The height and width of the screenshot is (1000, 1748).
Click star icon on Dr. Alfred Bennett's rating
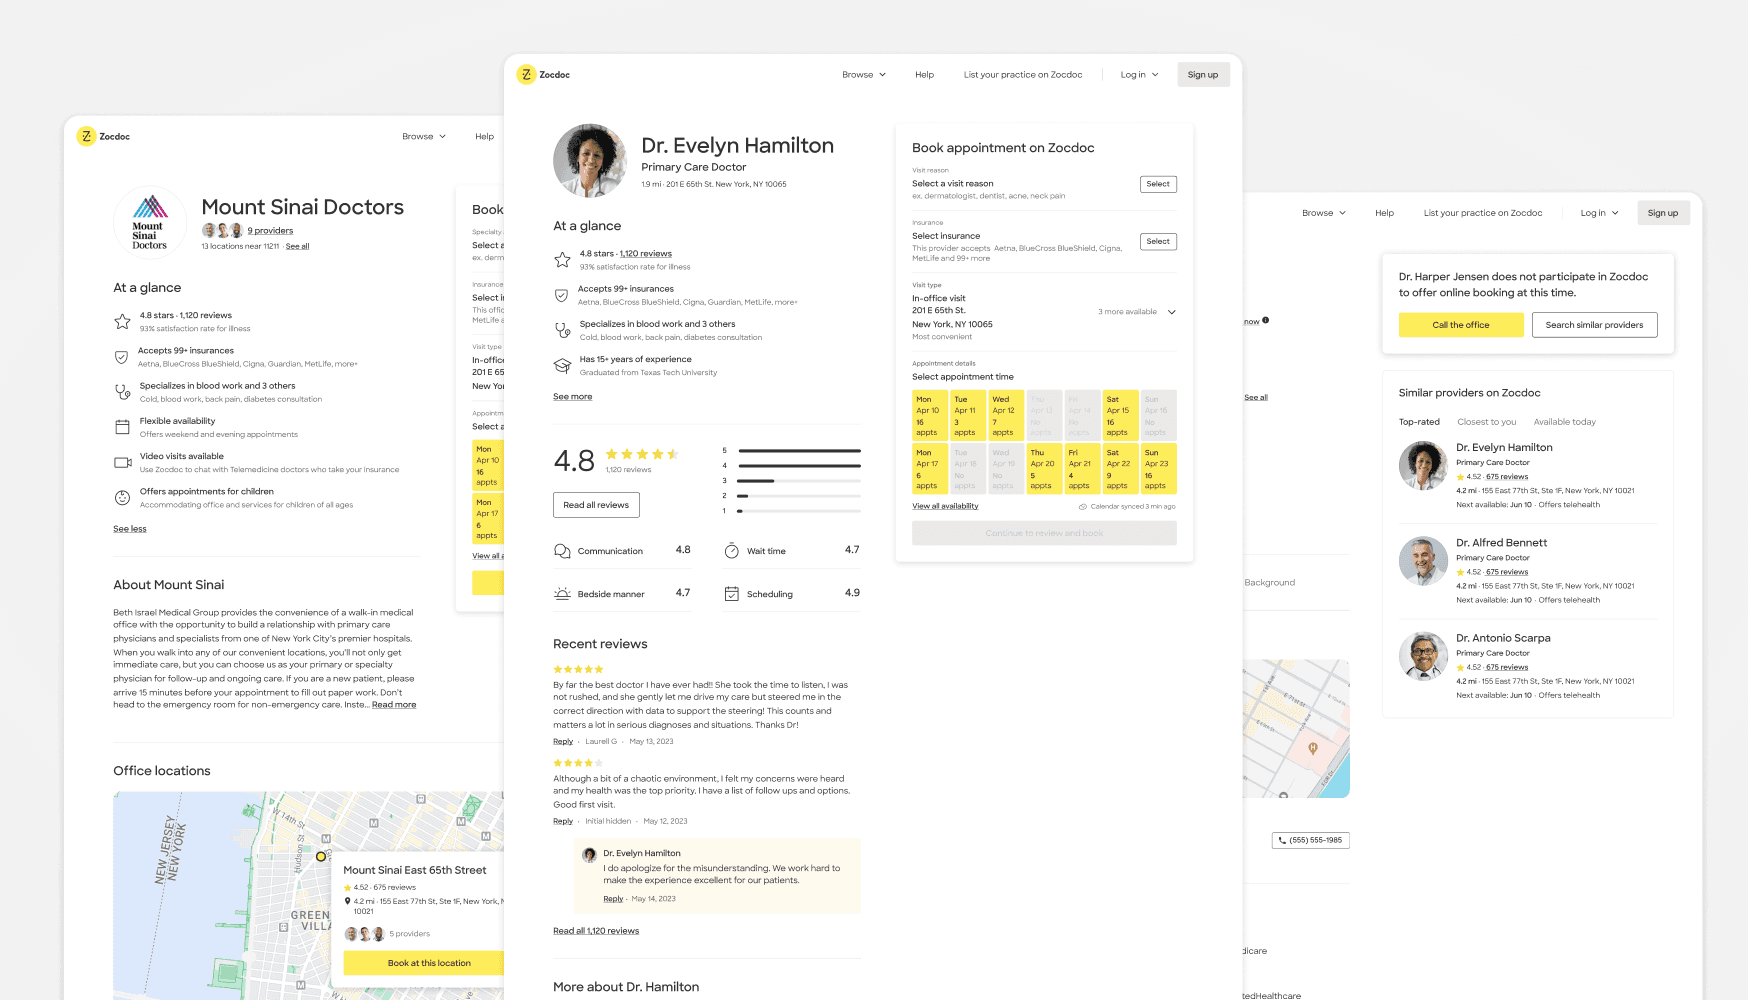1460,572
